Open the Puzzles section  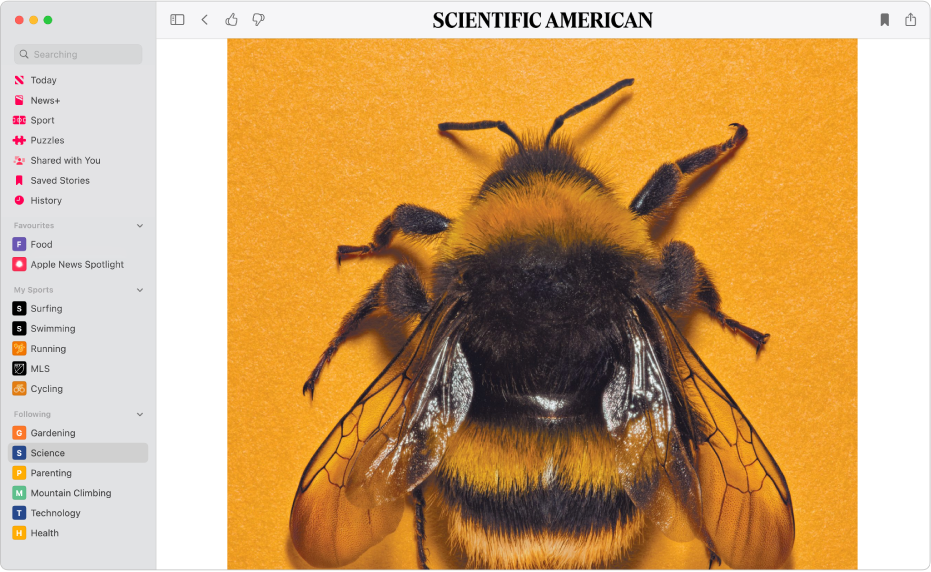pyautogui.click(x=48, y=140)
